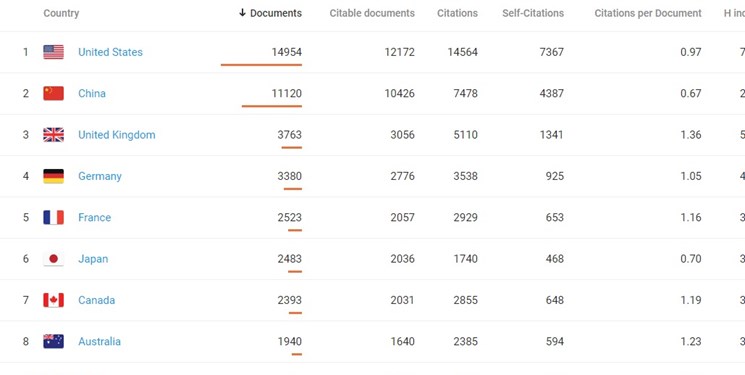Select citations per document value 1.36

tap(691, 135)
